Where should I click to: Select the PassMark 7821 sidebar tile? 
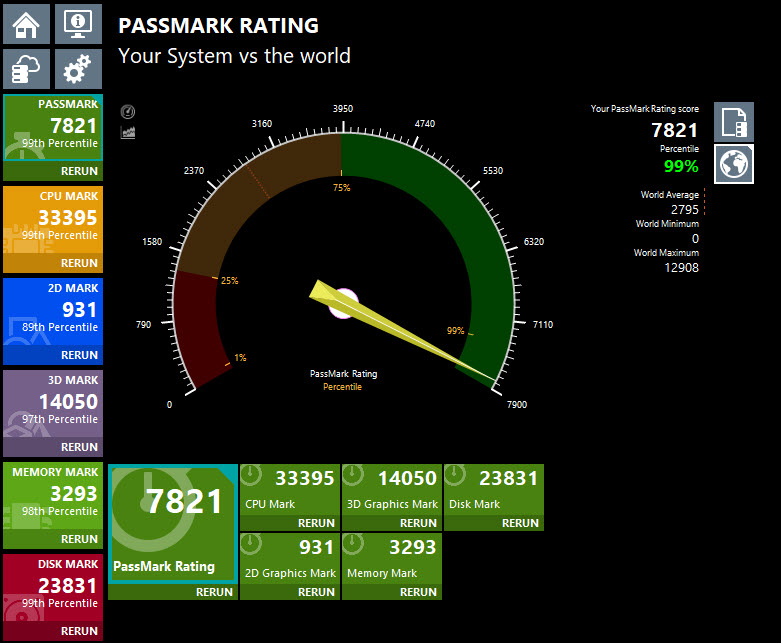point(53,128)
